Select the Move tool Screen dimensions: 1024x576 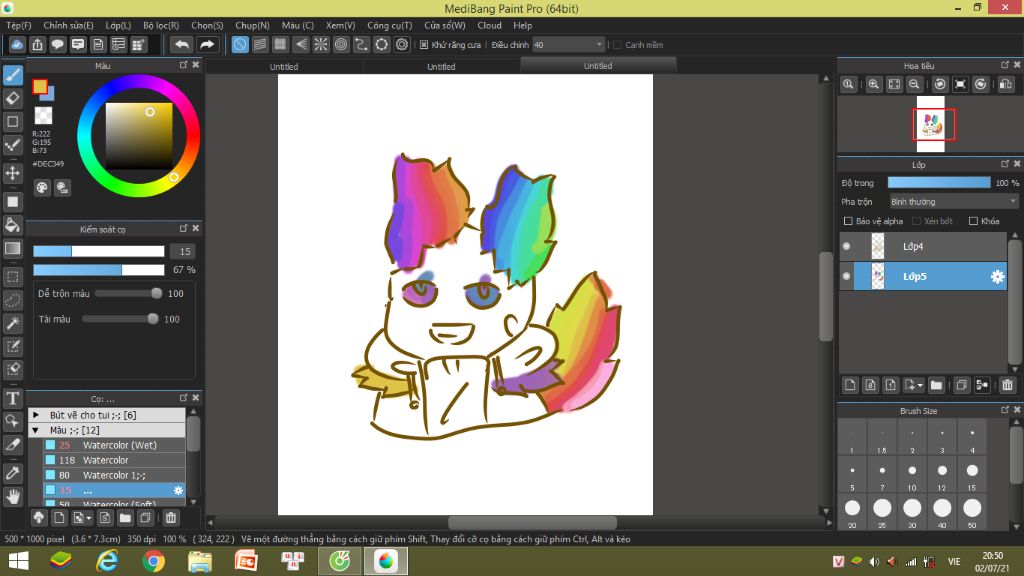[12, 173]
